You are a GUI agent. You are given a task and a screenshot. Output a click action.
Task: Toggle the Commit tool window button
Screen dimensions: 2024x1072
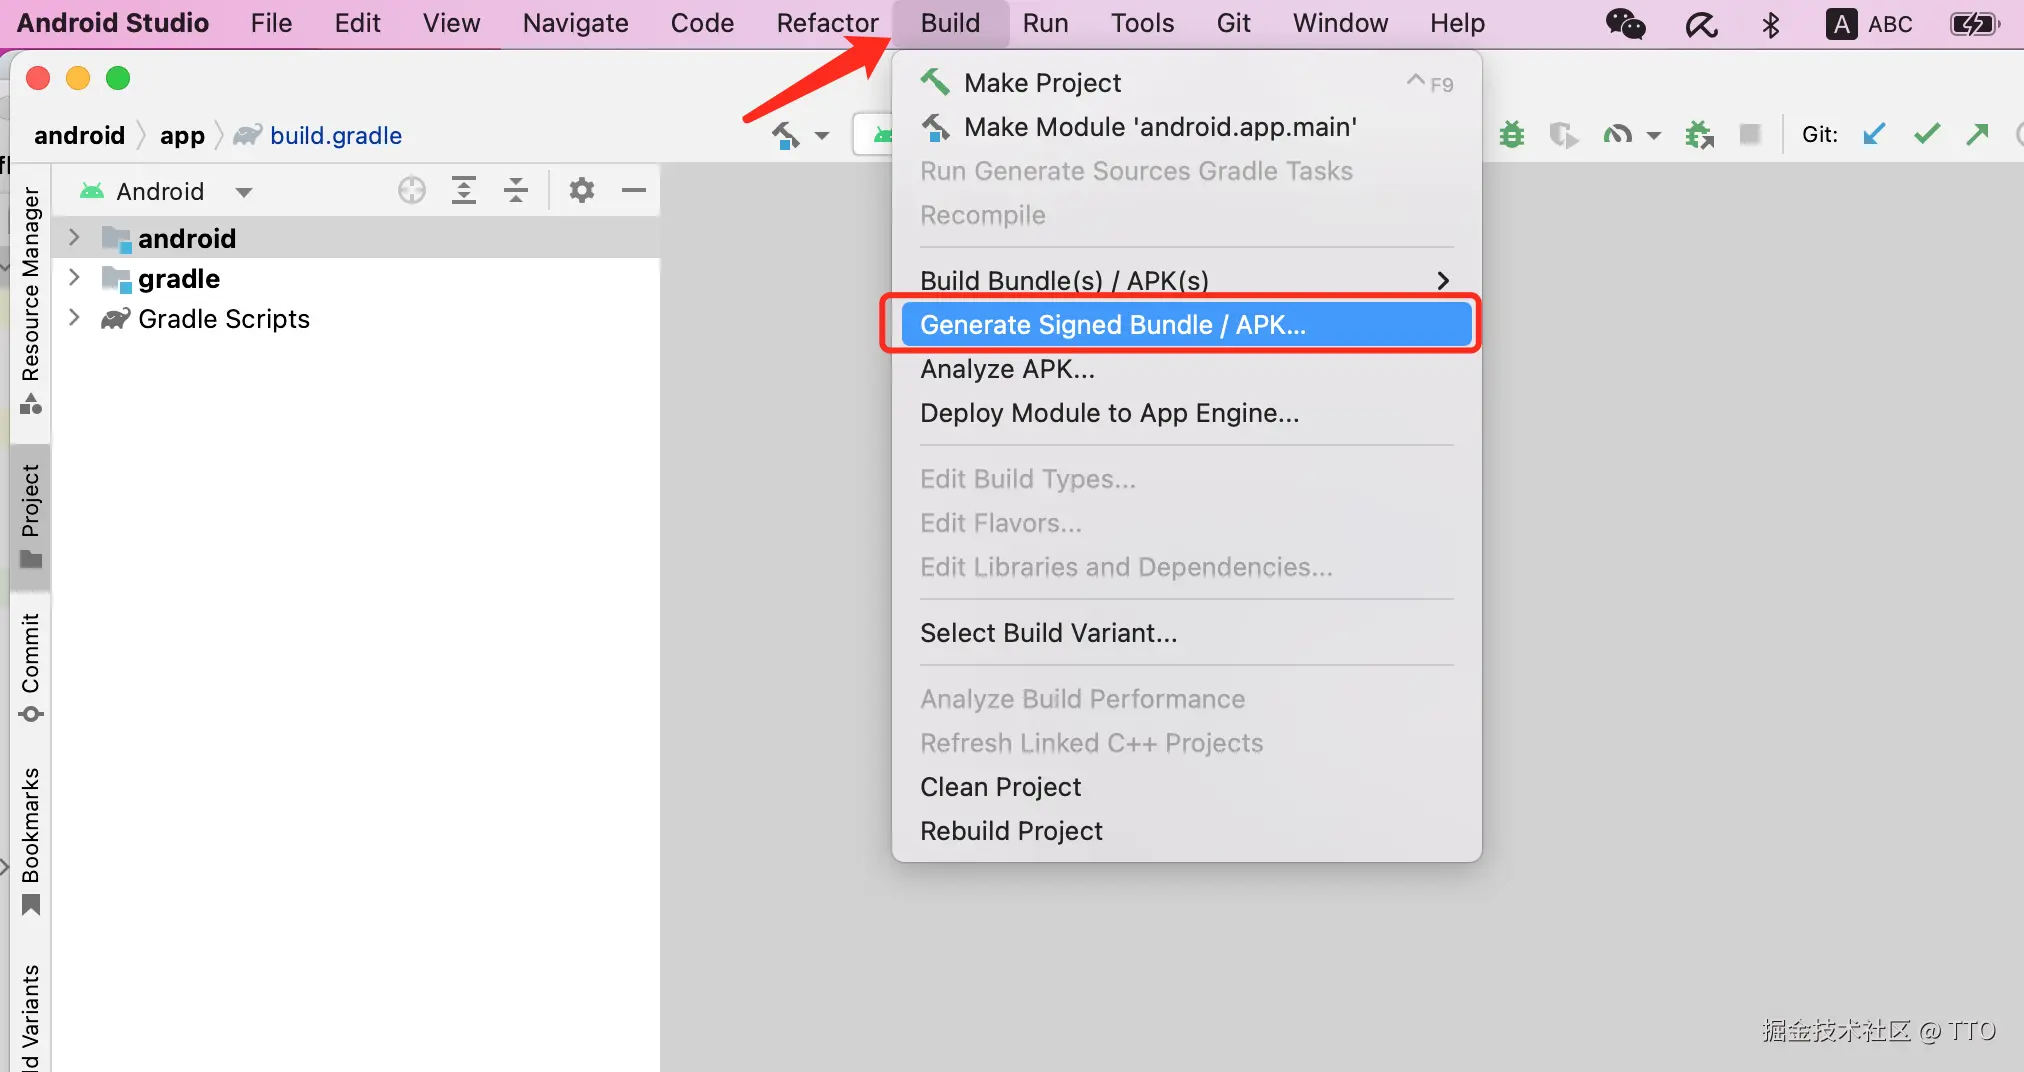pyautogui.click(x=31, y=667)
